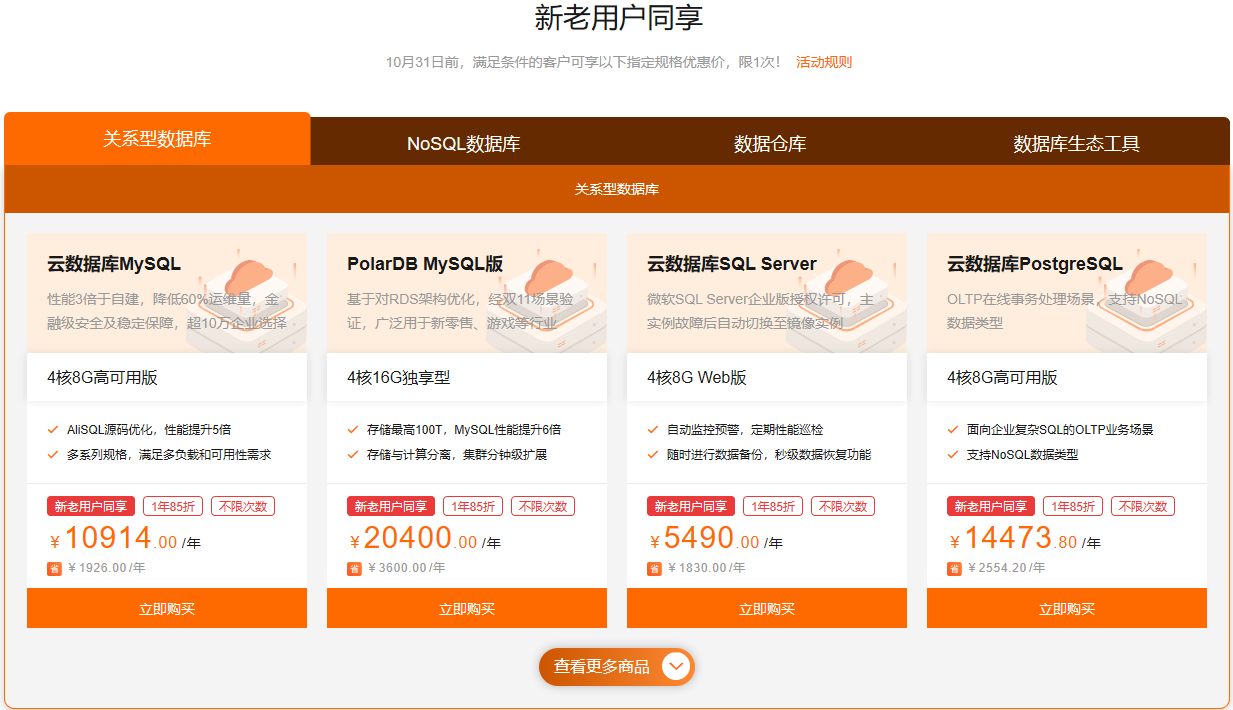Click the cloud illustration on 云数据库PostgreSQL card
The height and width of the screenshot is (710, 1233).
1148,300
